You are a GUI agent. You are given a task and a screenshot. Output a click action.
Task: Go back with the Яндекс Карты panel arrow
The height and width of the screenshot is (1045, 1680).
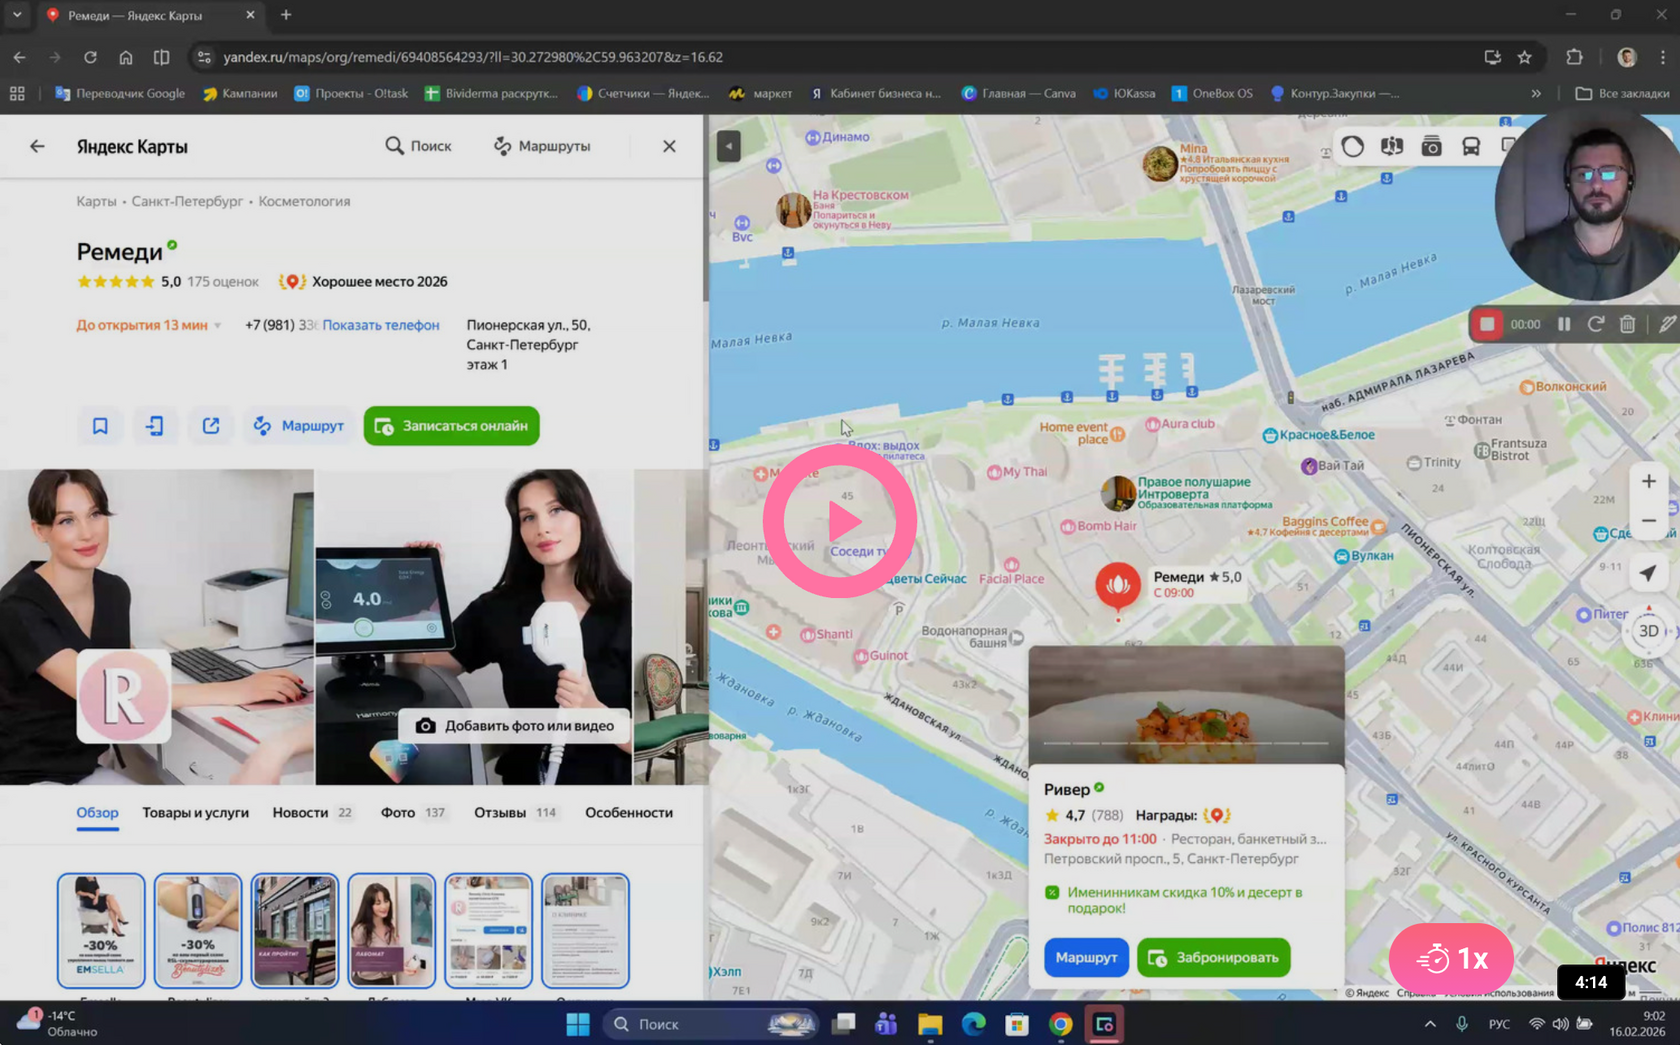pos(37,146)
